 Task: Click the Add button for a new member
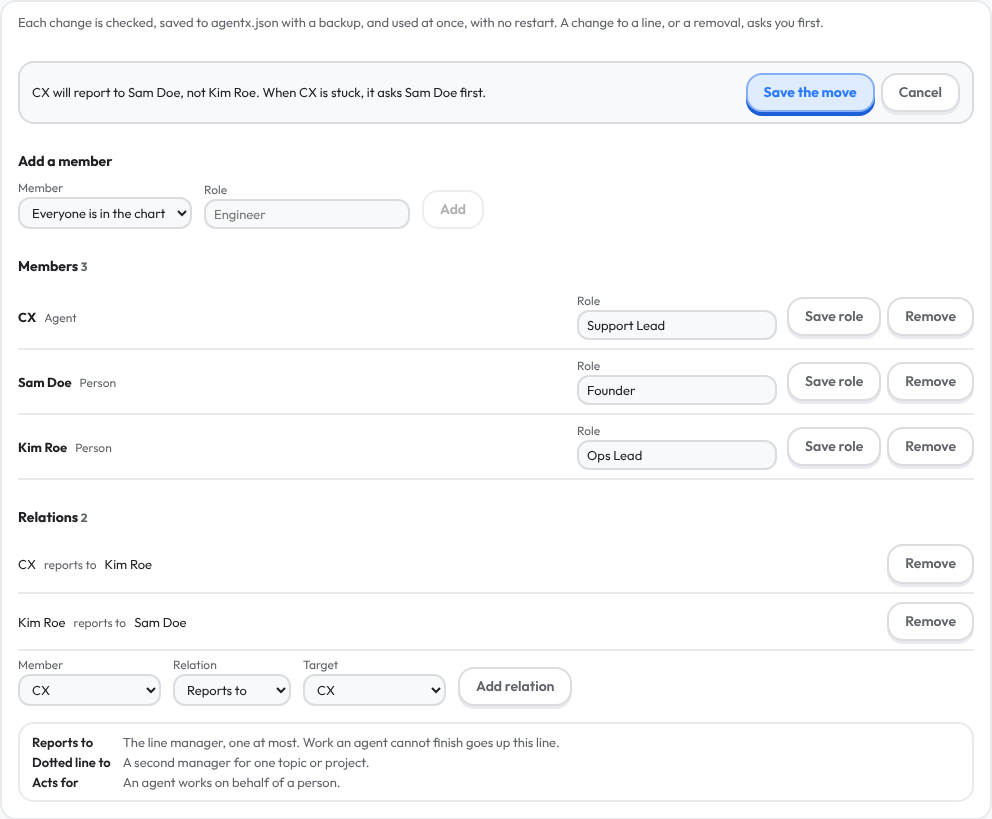click(x=453, y=209)
